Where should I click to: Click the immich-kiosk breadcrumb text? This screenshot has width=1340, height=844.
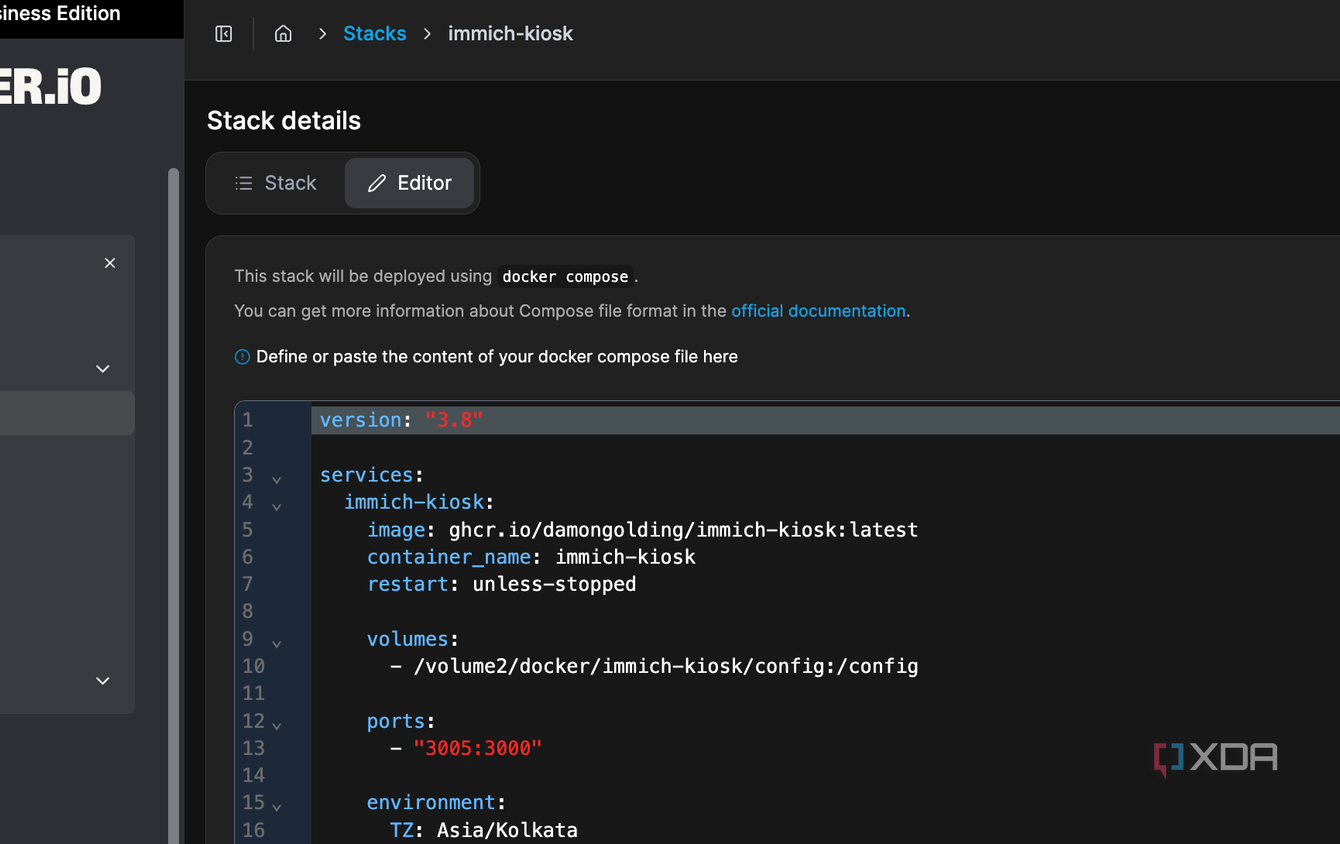(x=510, y=33)
